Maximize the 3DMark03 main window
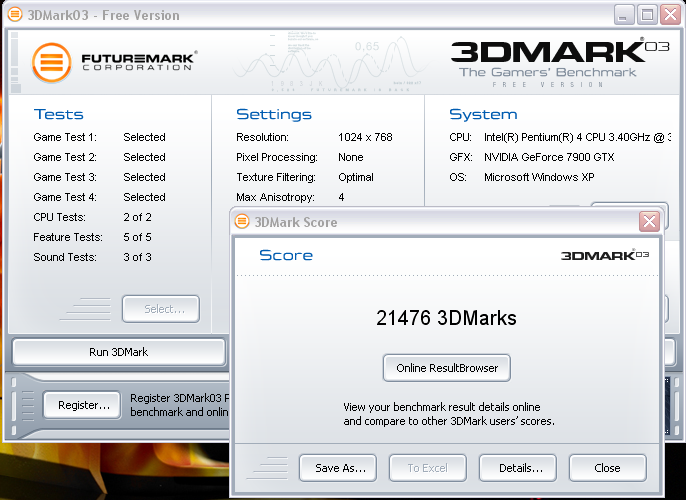The width and height of the screenshot is (686, 500). (x=647, y=15)
